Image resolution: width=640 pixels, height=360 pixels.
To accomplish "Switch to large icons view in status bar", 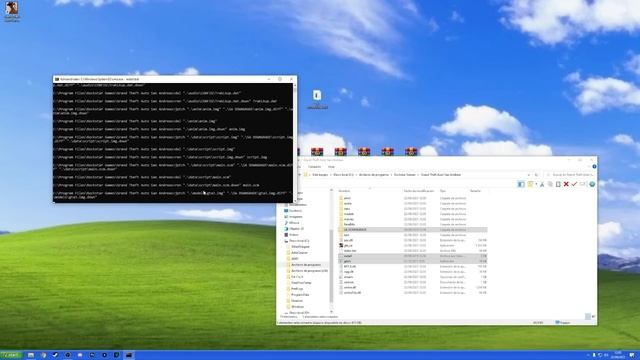I will pyautogui.click(x=593, y=317).
